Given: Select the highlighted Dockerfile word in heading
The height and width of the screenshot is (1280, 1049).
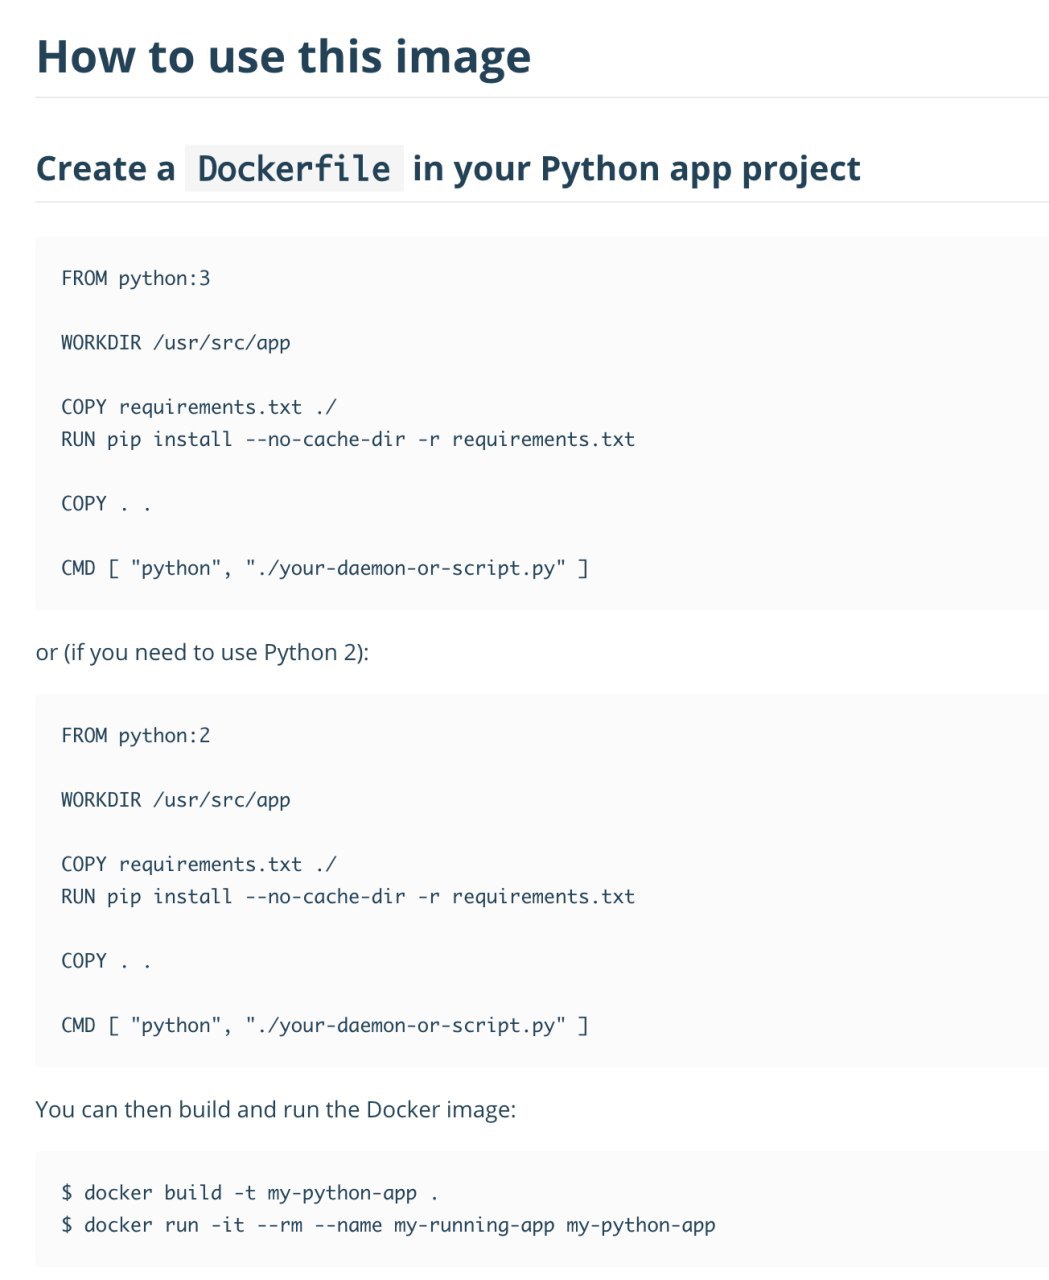Looking at the screenshot, I should (x=294, y=168).
